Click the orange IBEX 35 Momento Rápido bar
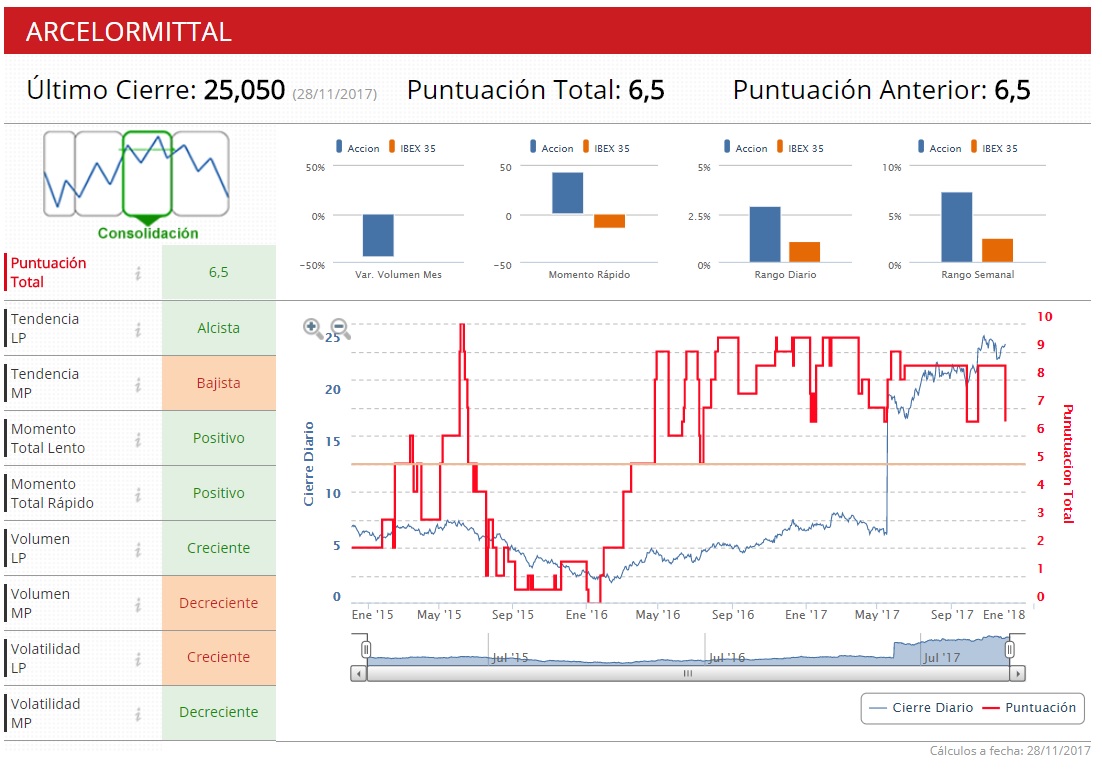This screenshot has width=1102, height=774. (609, 221)
